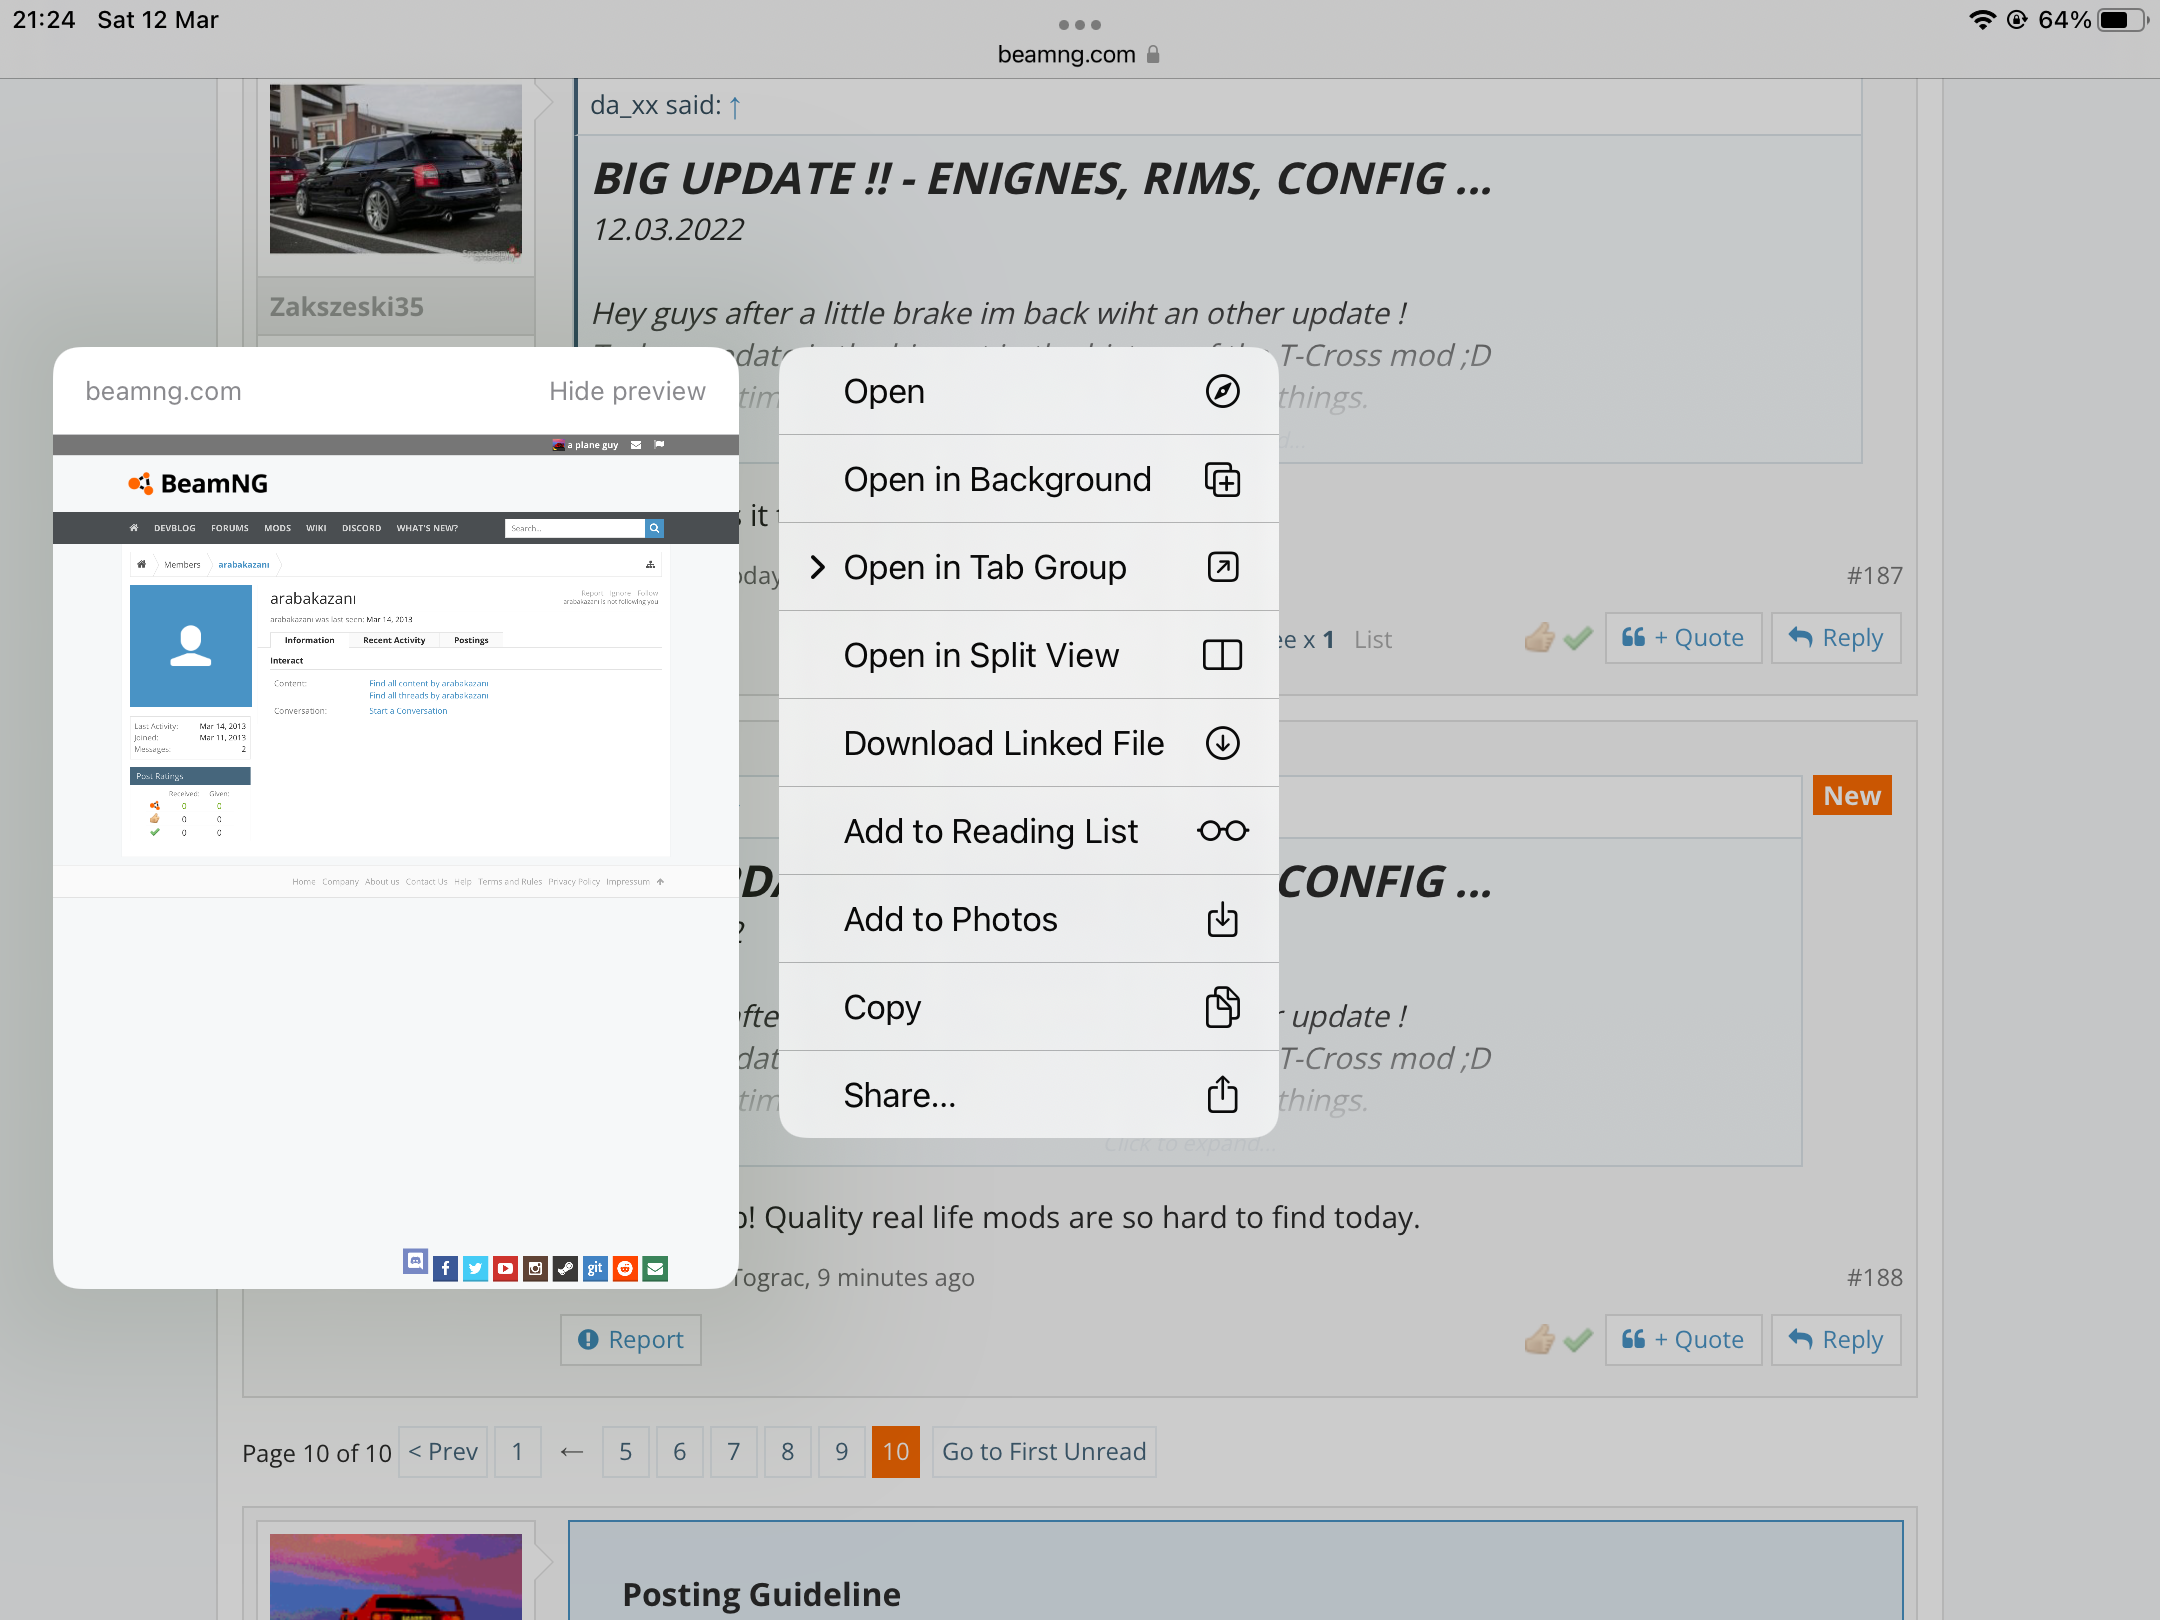Select the 'Posting Guideline' heading text
The width and height of the screenshot is (2160, 1620).
point(761,1594)
